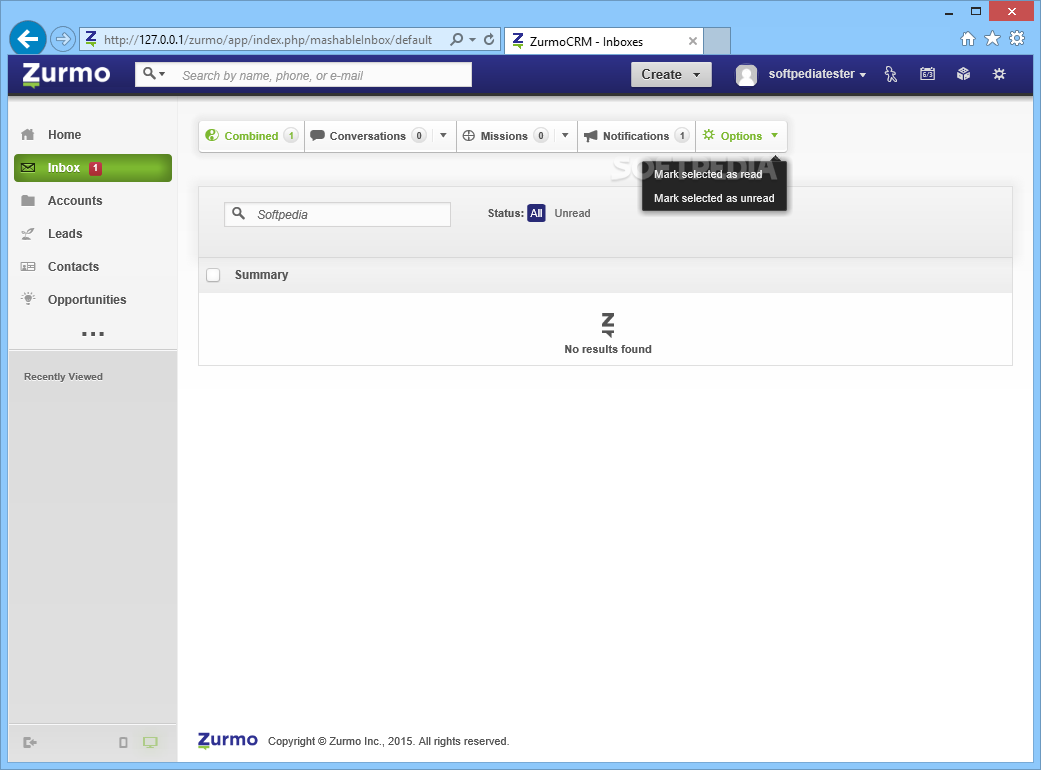
Task: Select the Conversations tab
Action: (x=368, y=136)
